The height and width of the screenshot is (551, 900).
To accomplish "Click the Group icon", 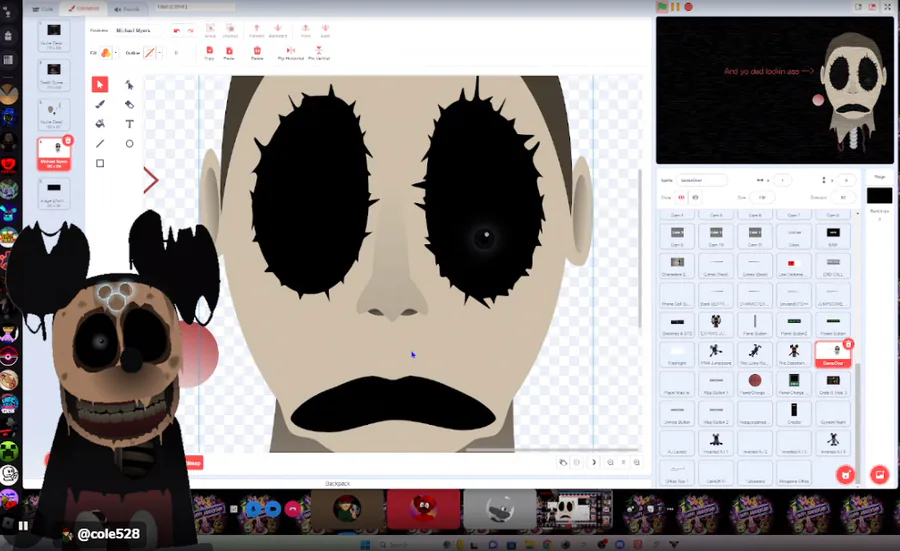I will click(210, 30).
